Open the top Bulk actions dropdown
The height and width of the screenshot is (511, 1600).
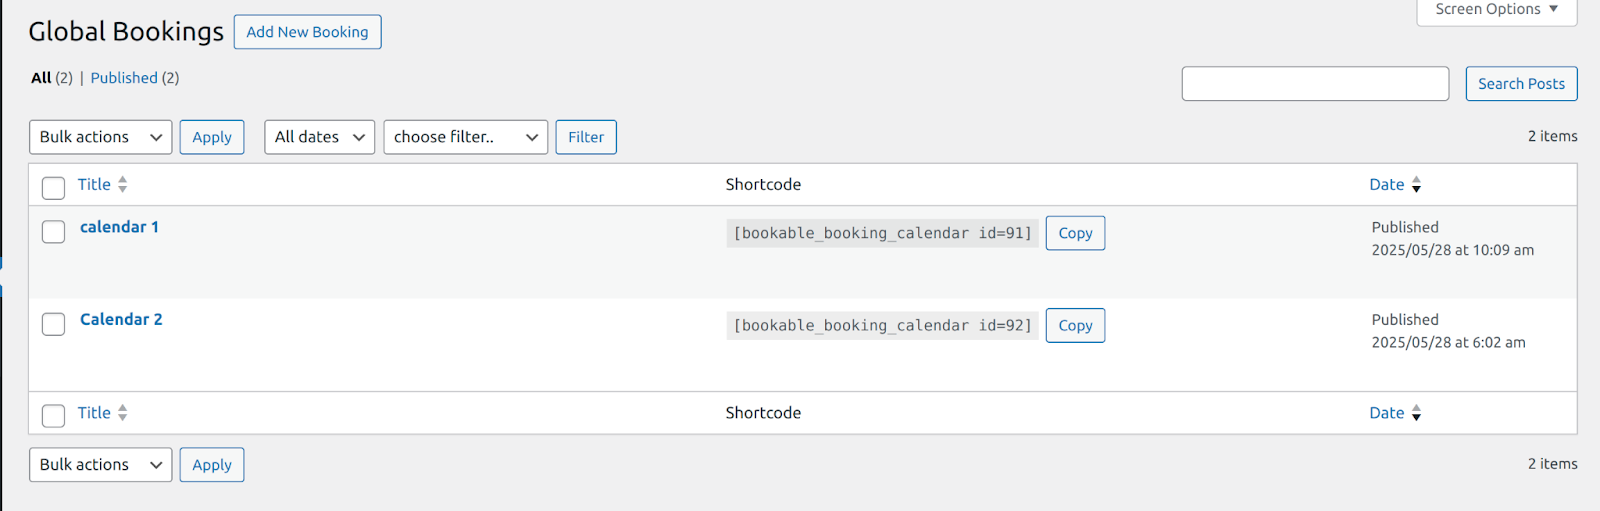click(100, 137)
